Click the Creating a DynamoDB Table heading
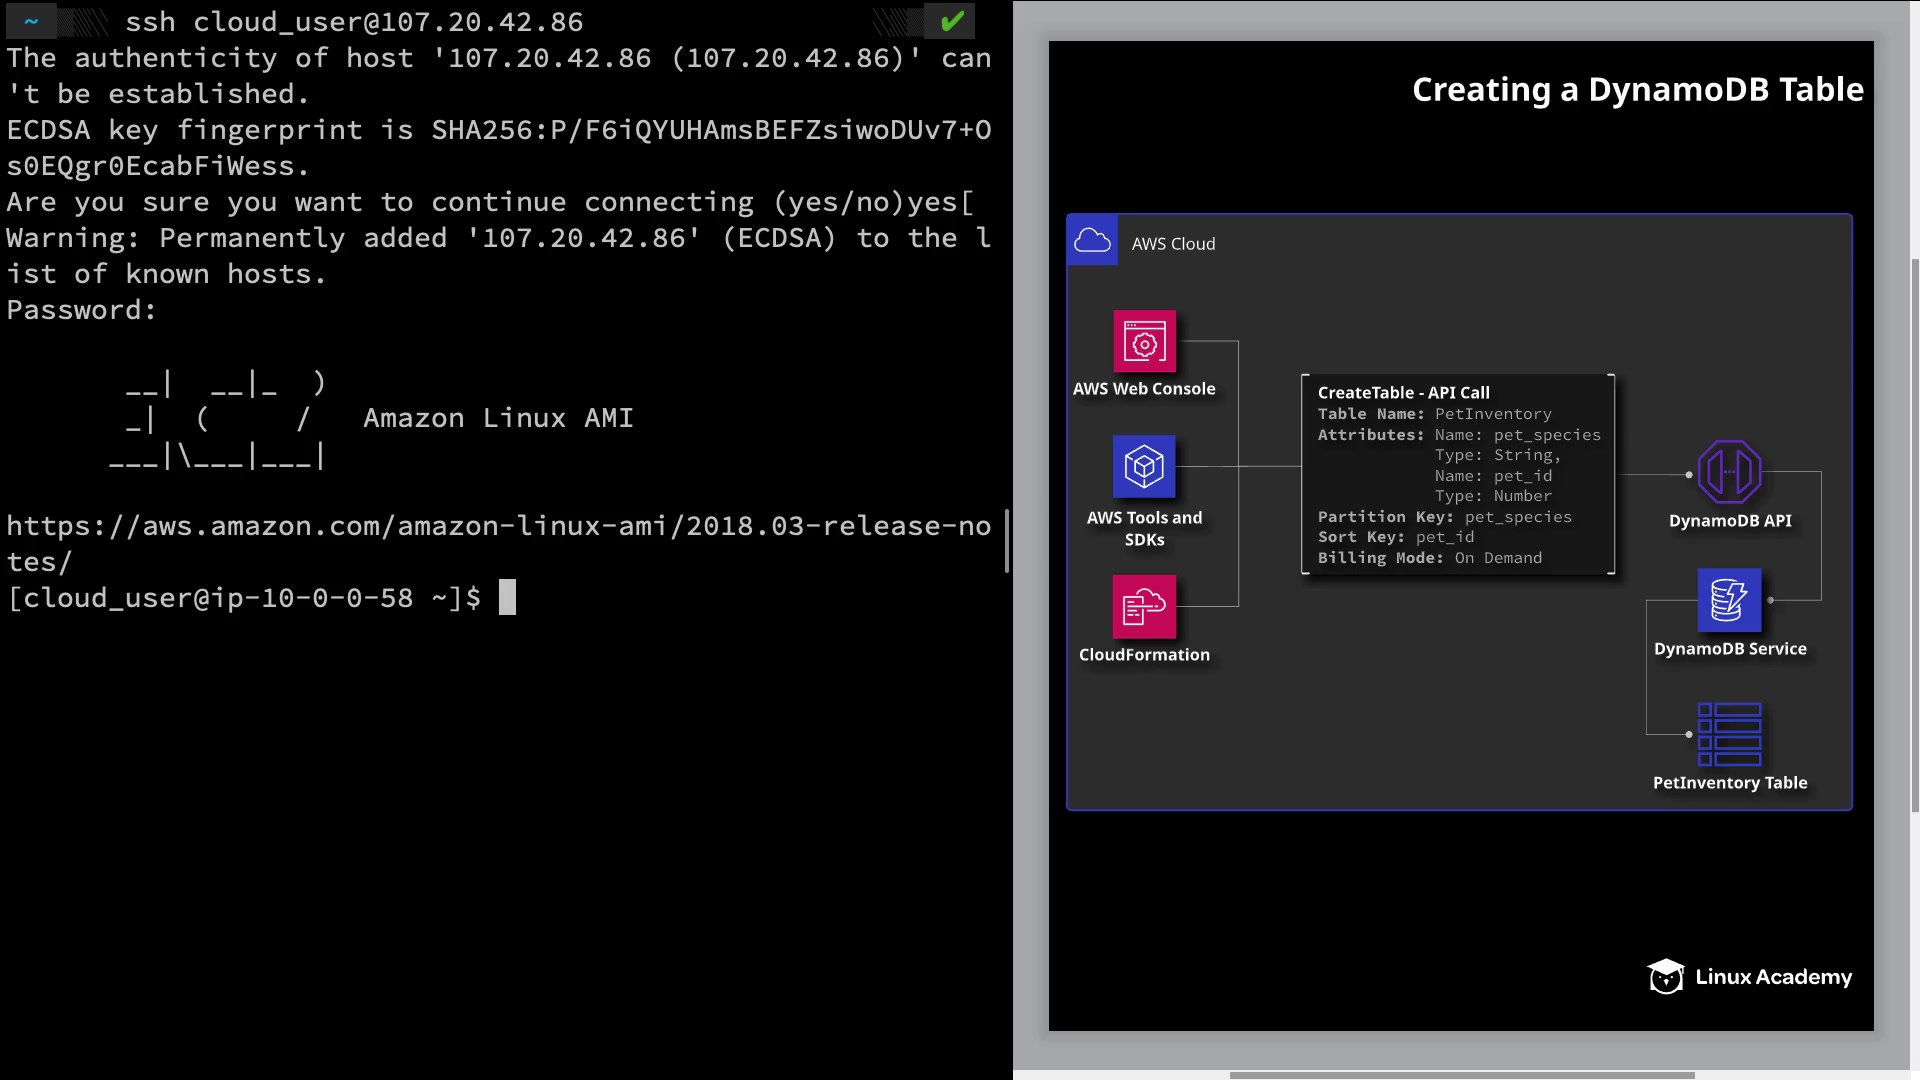 pyautogui.click(x=1637, y=90)
